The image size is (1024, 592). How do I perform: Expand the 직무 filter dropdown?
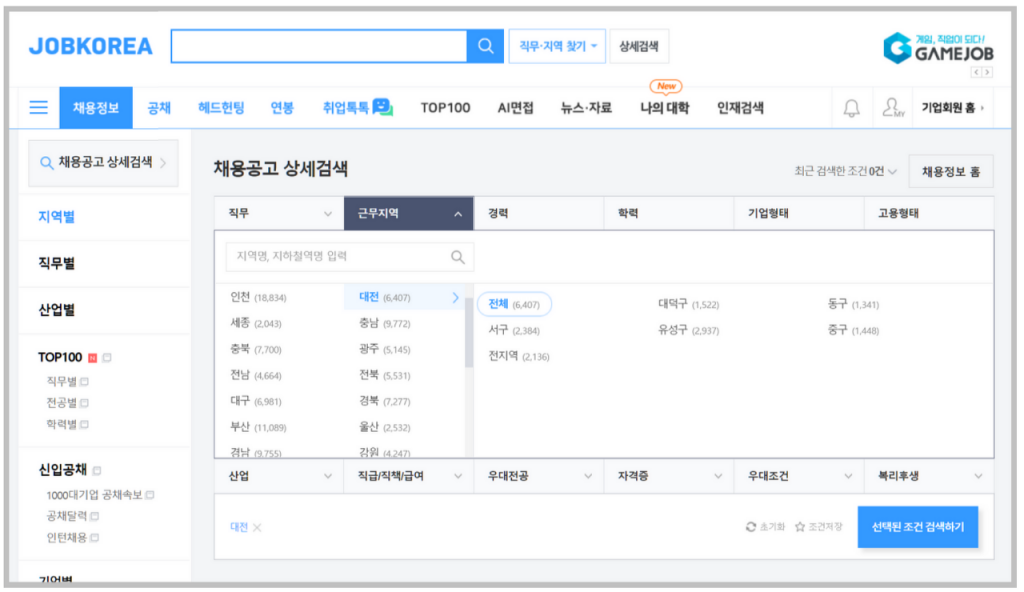[279, 214]
